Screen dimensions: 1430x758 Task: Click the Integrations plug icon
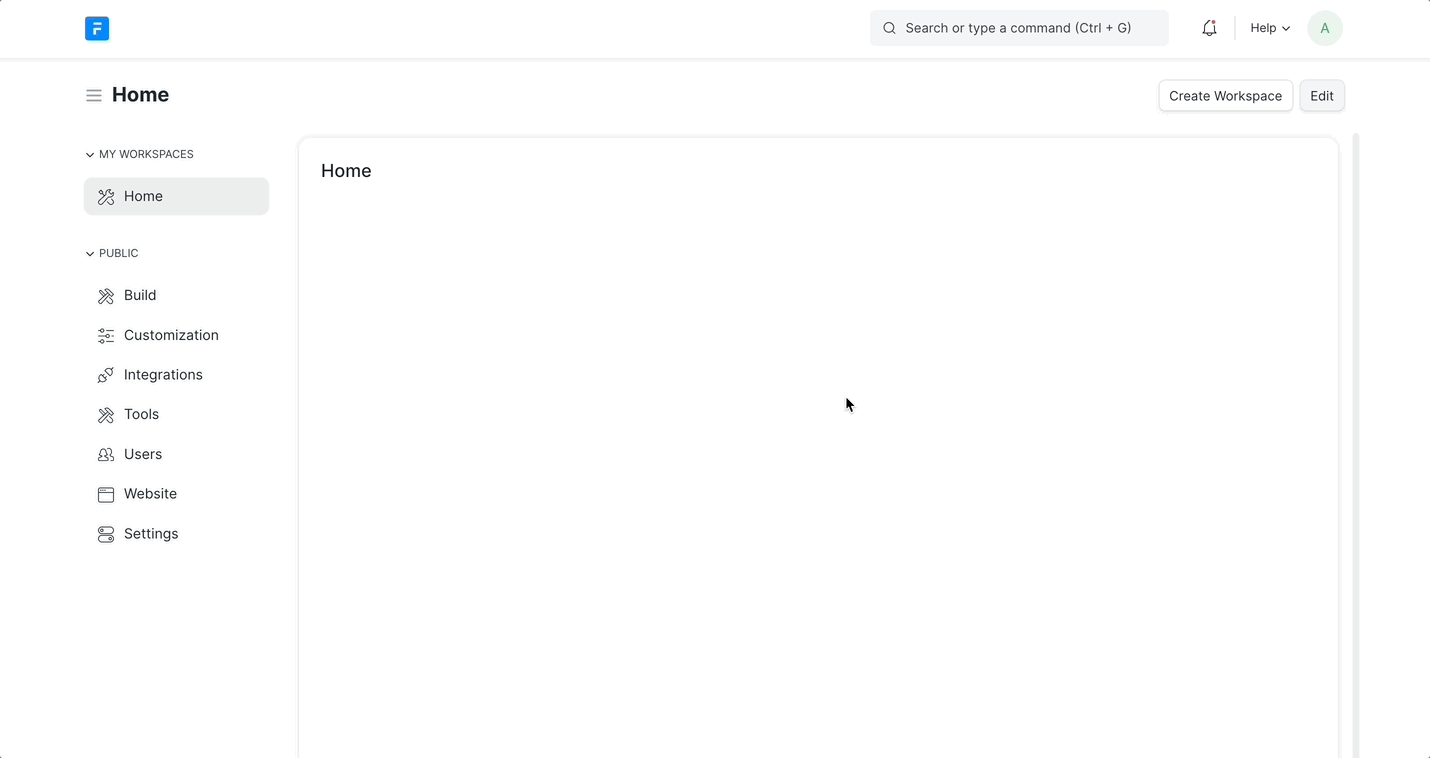tap(106, 375)
